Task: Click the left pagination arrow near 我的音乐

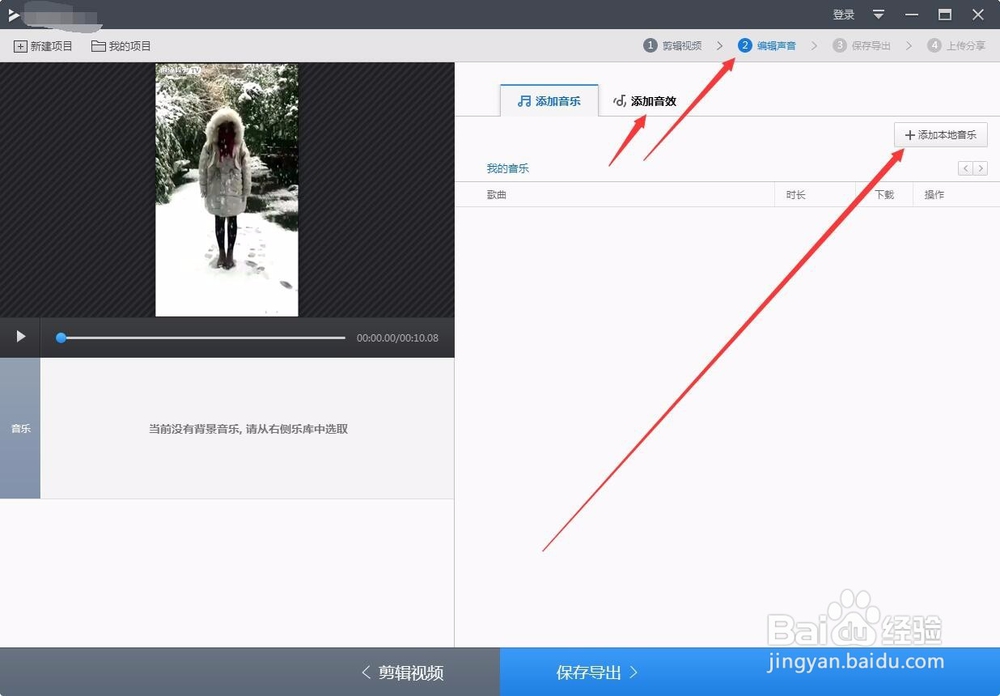Action: click(967, 168)
